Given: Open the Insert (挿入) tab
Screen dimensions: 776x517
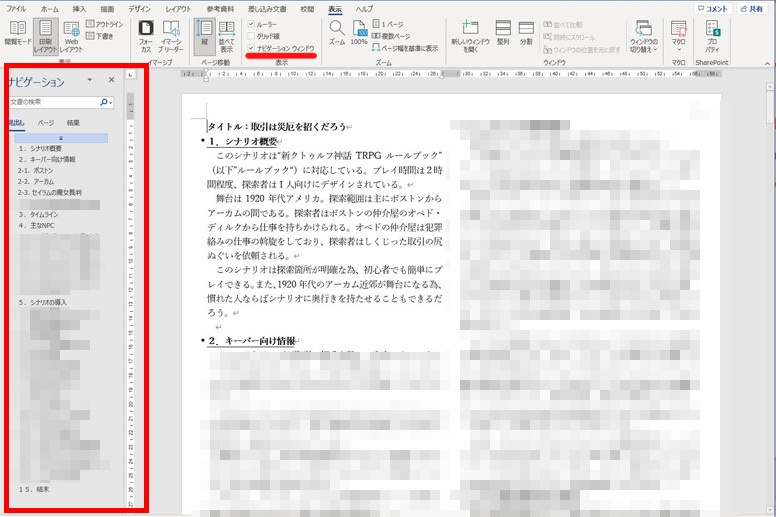Looking at the screenshot, I should 79,9.
